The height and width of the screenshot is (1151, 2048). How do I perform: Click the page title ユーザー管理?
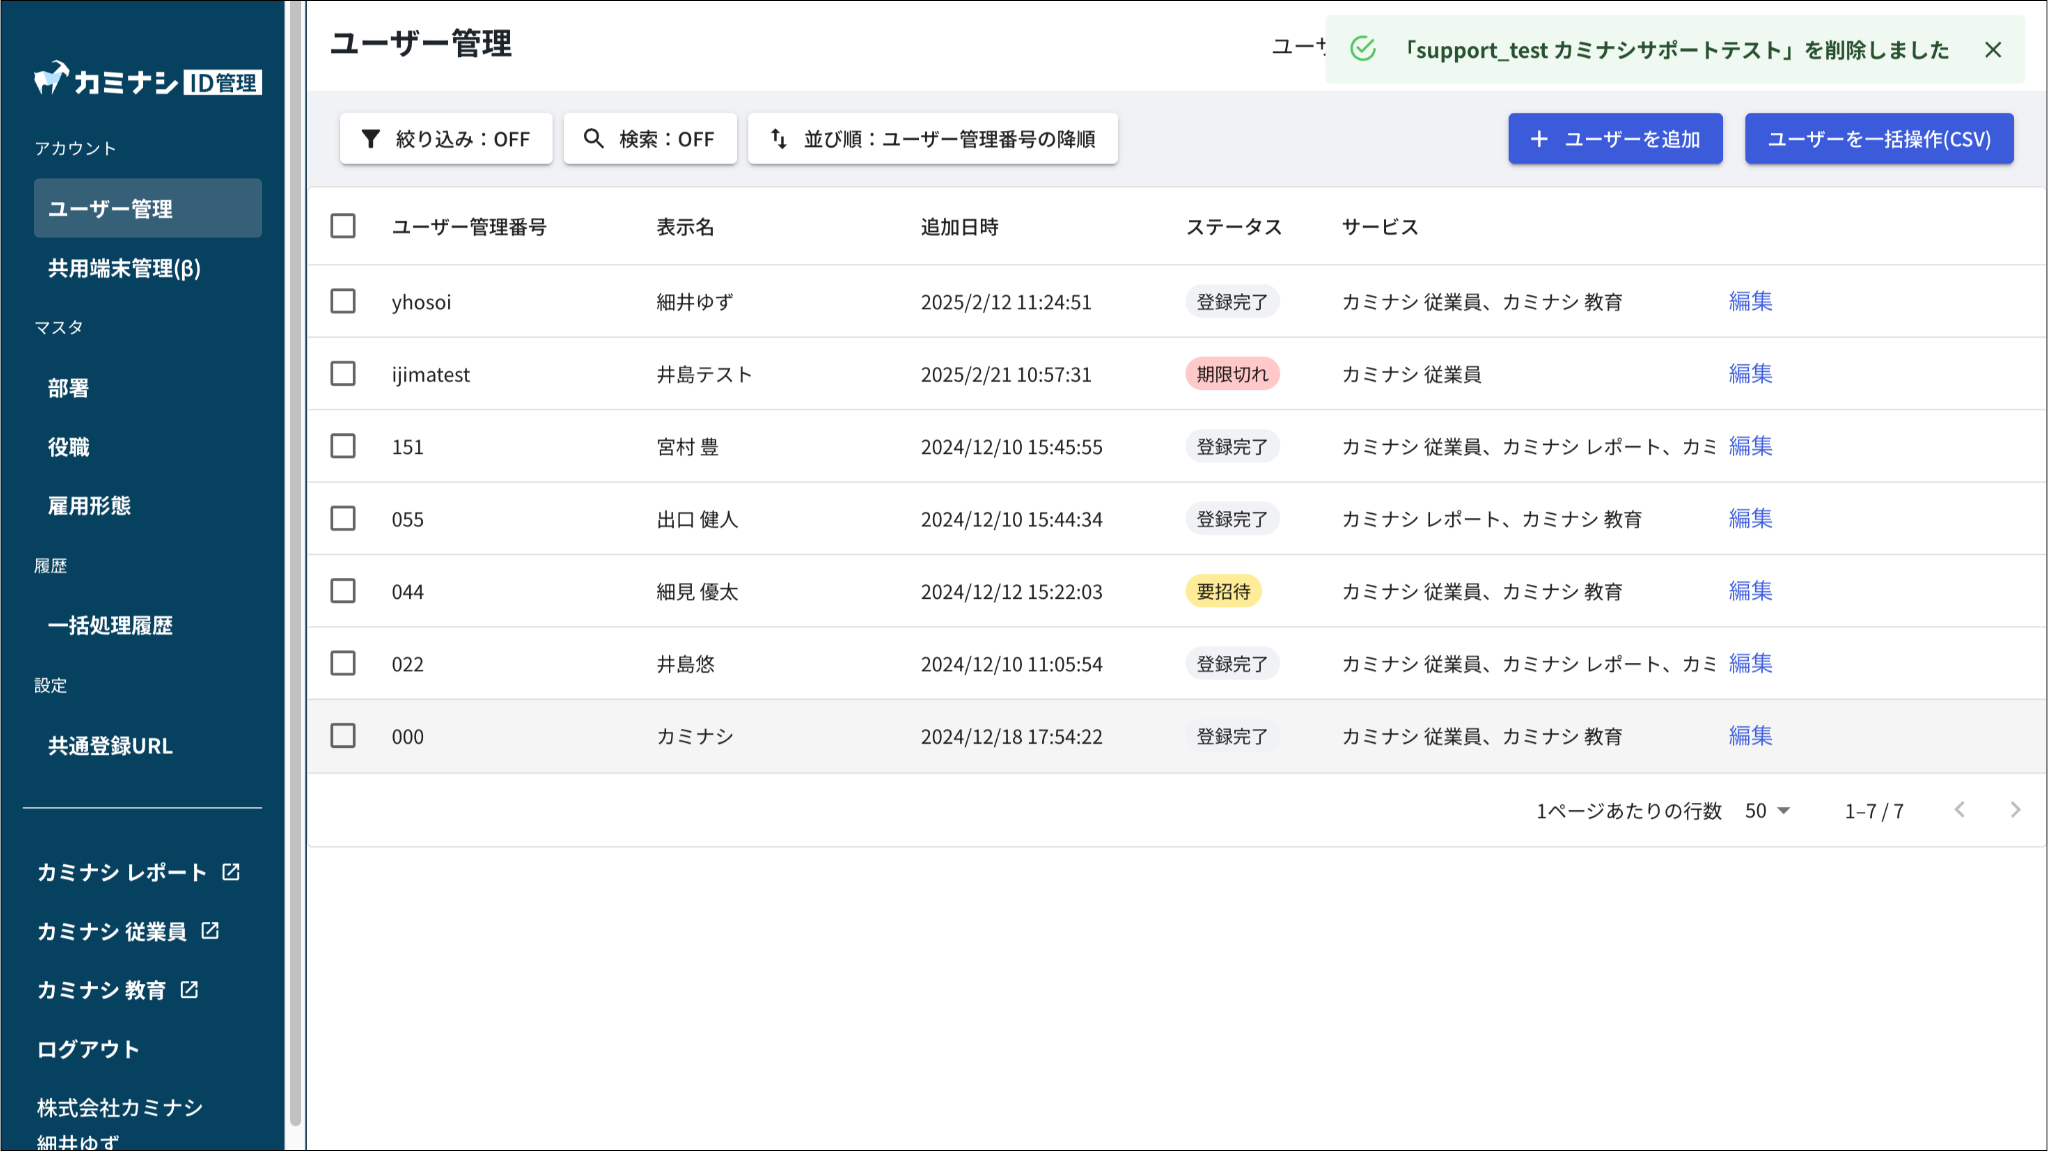click(x=421, y=44)
